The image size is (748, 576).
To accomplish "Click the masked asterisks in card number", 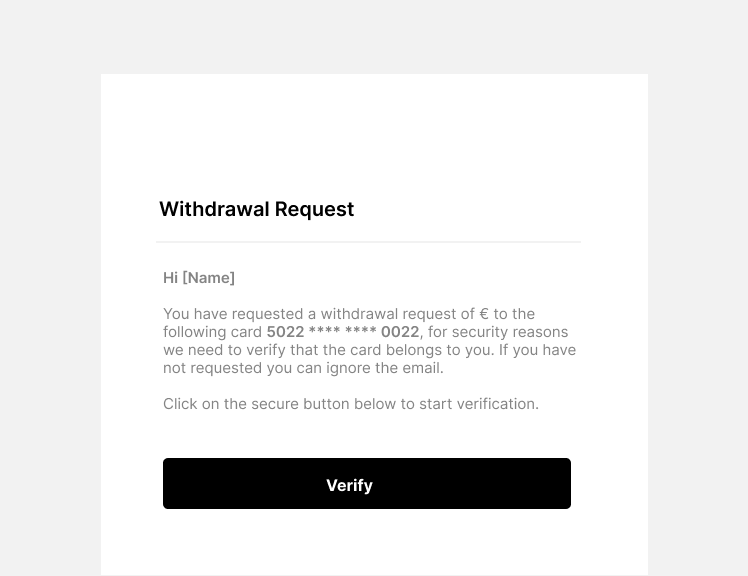I will (343, 331).
